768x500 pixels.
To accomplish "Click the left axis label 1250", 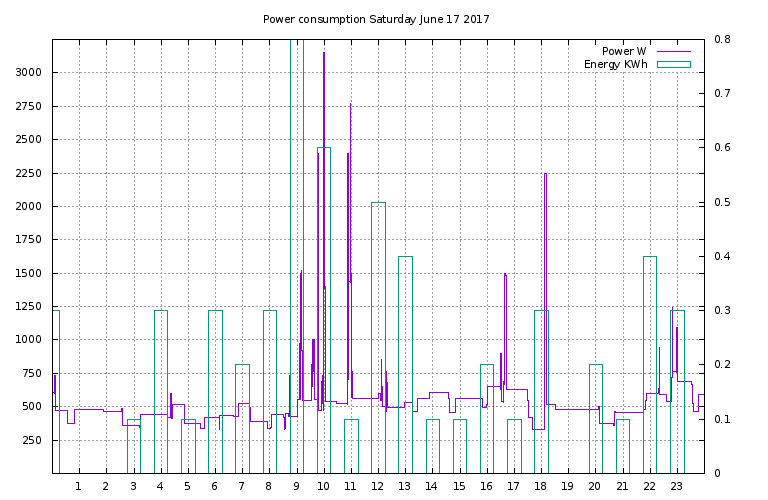I will pyautogui.click(x=28, y=306).
